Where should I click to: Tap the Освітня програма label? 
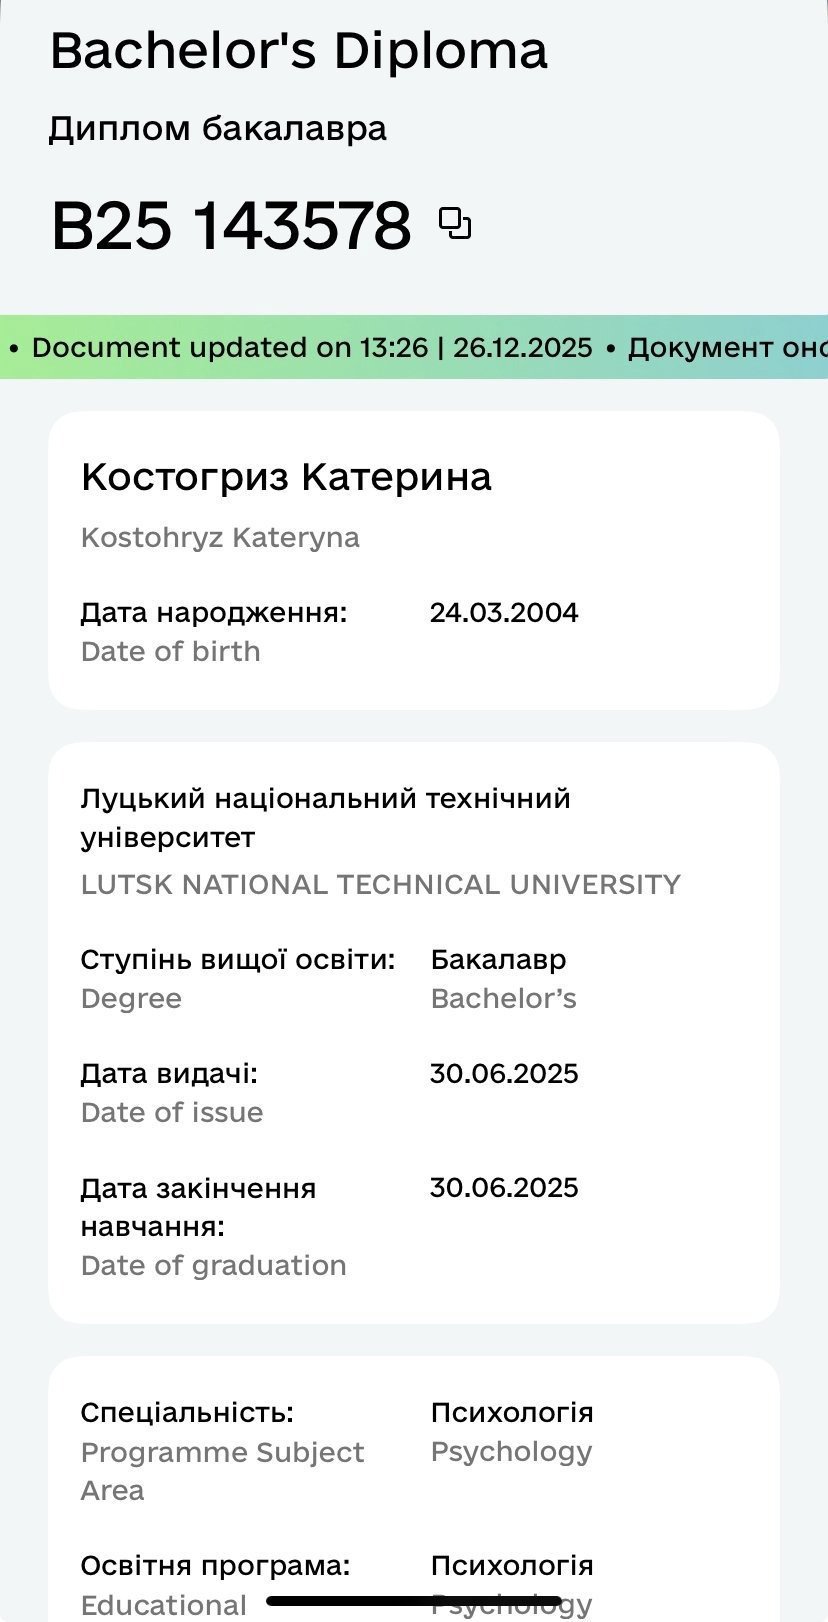point(215,1566)
